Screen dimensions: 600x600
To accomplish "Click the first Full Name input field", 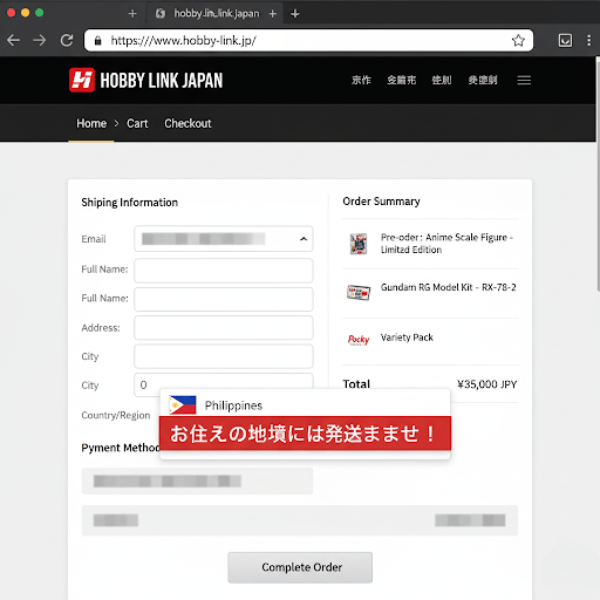I will tap(223, 270).
